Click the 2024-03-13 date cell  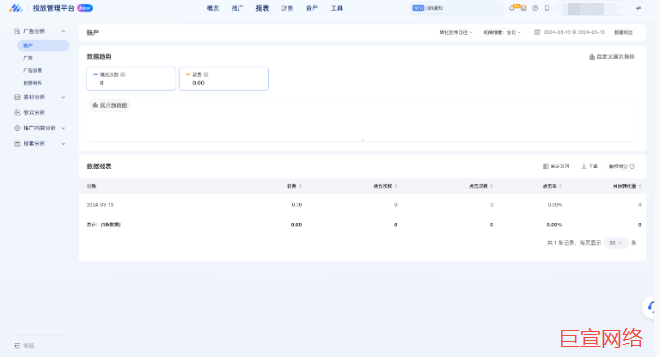100,205
